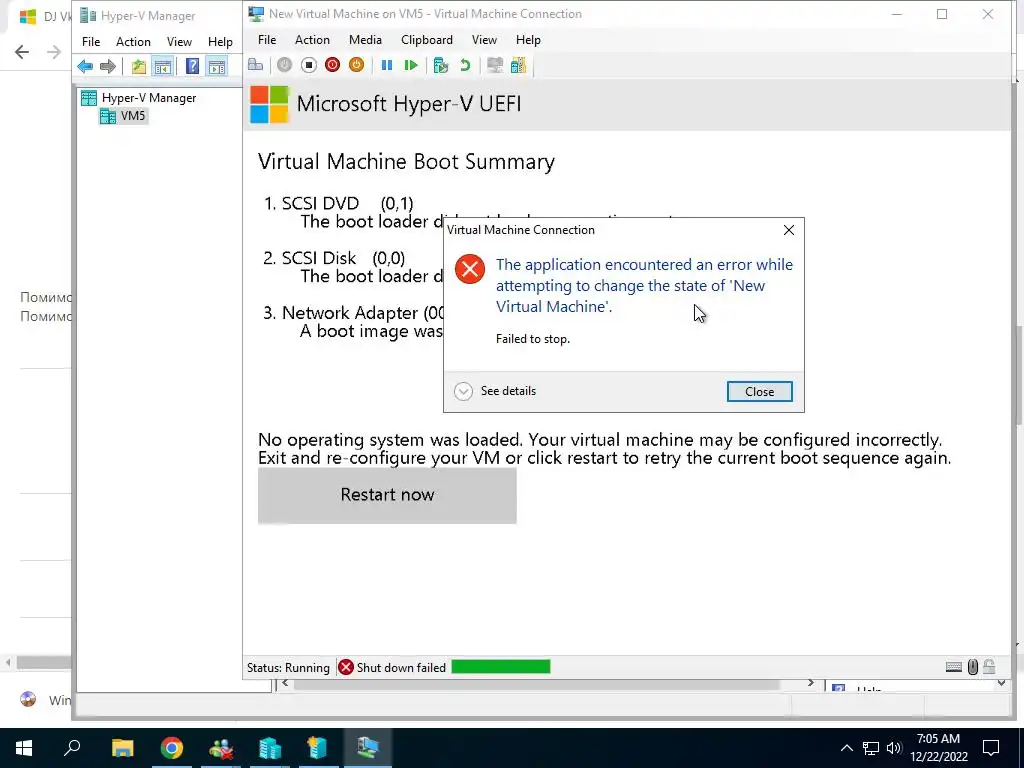
Task: Click Microsoft Hyper-V UEFI logo
Action: 268,104
